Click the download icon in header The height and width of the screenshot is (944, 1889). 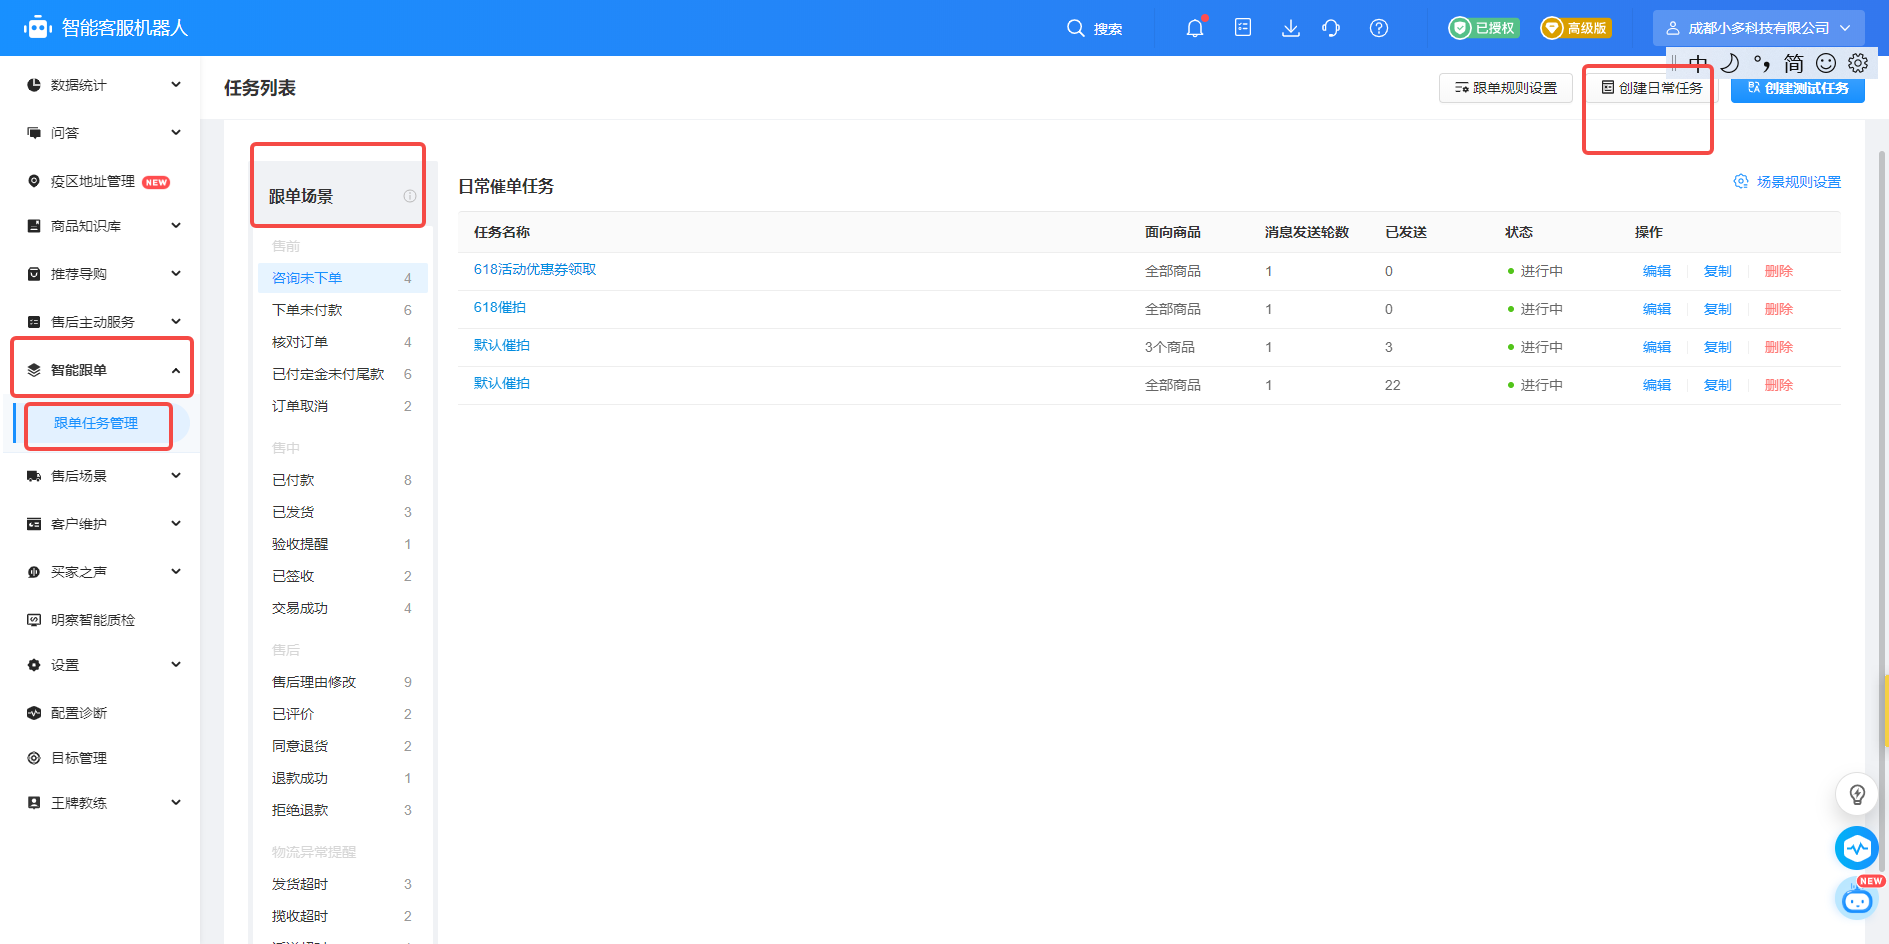point(1291,28)
